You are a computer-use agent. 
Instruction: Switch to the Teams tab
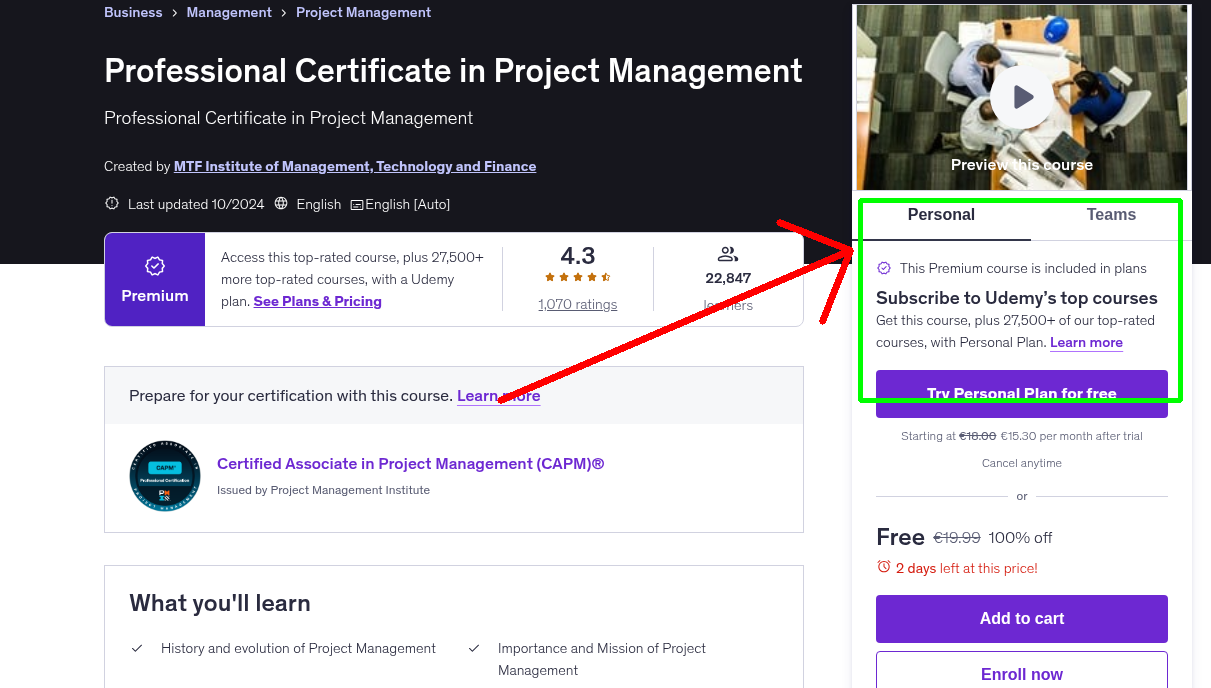click(1111, 215)
